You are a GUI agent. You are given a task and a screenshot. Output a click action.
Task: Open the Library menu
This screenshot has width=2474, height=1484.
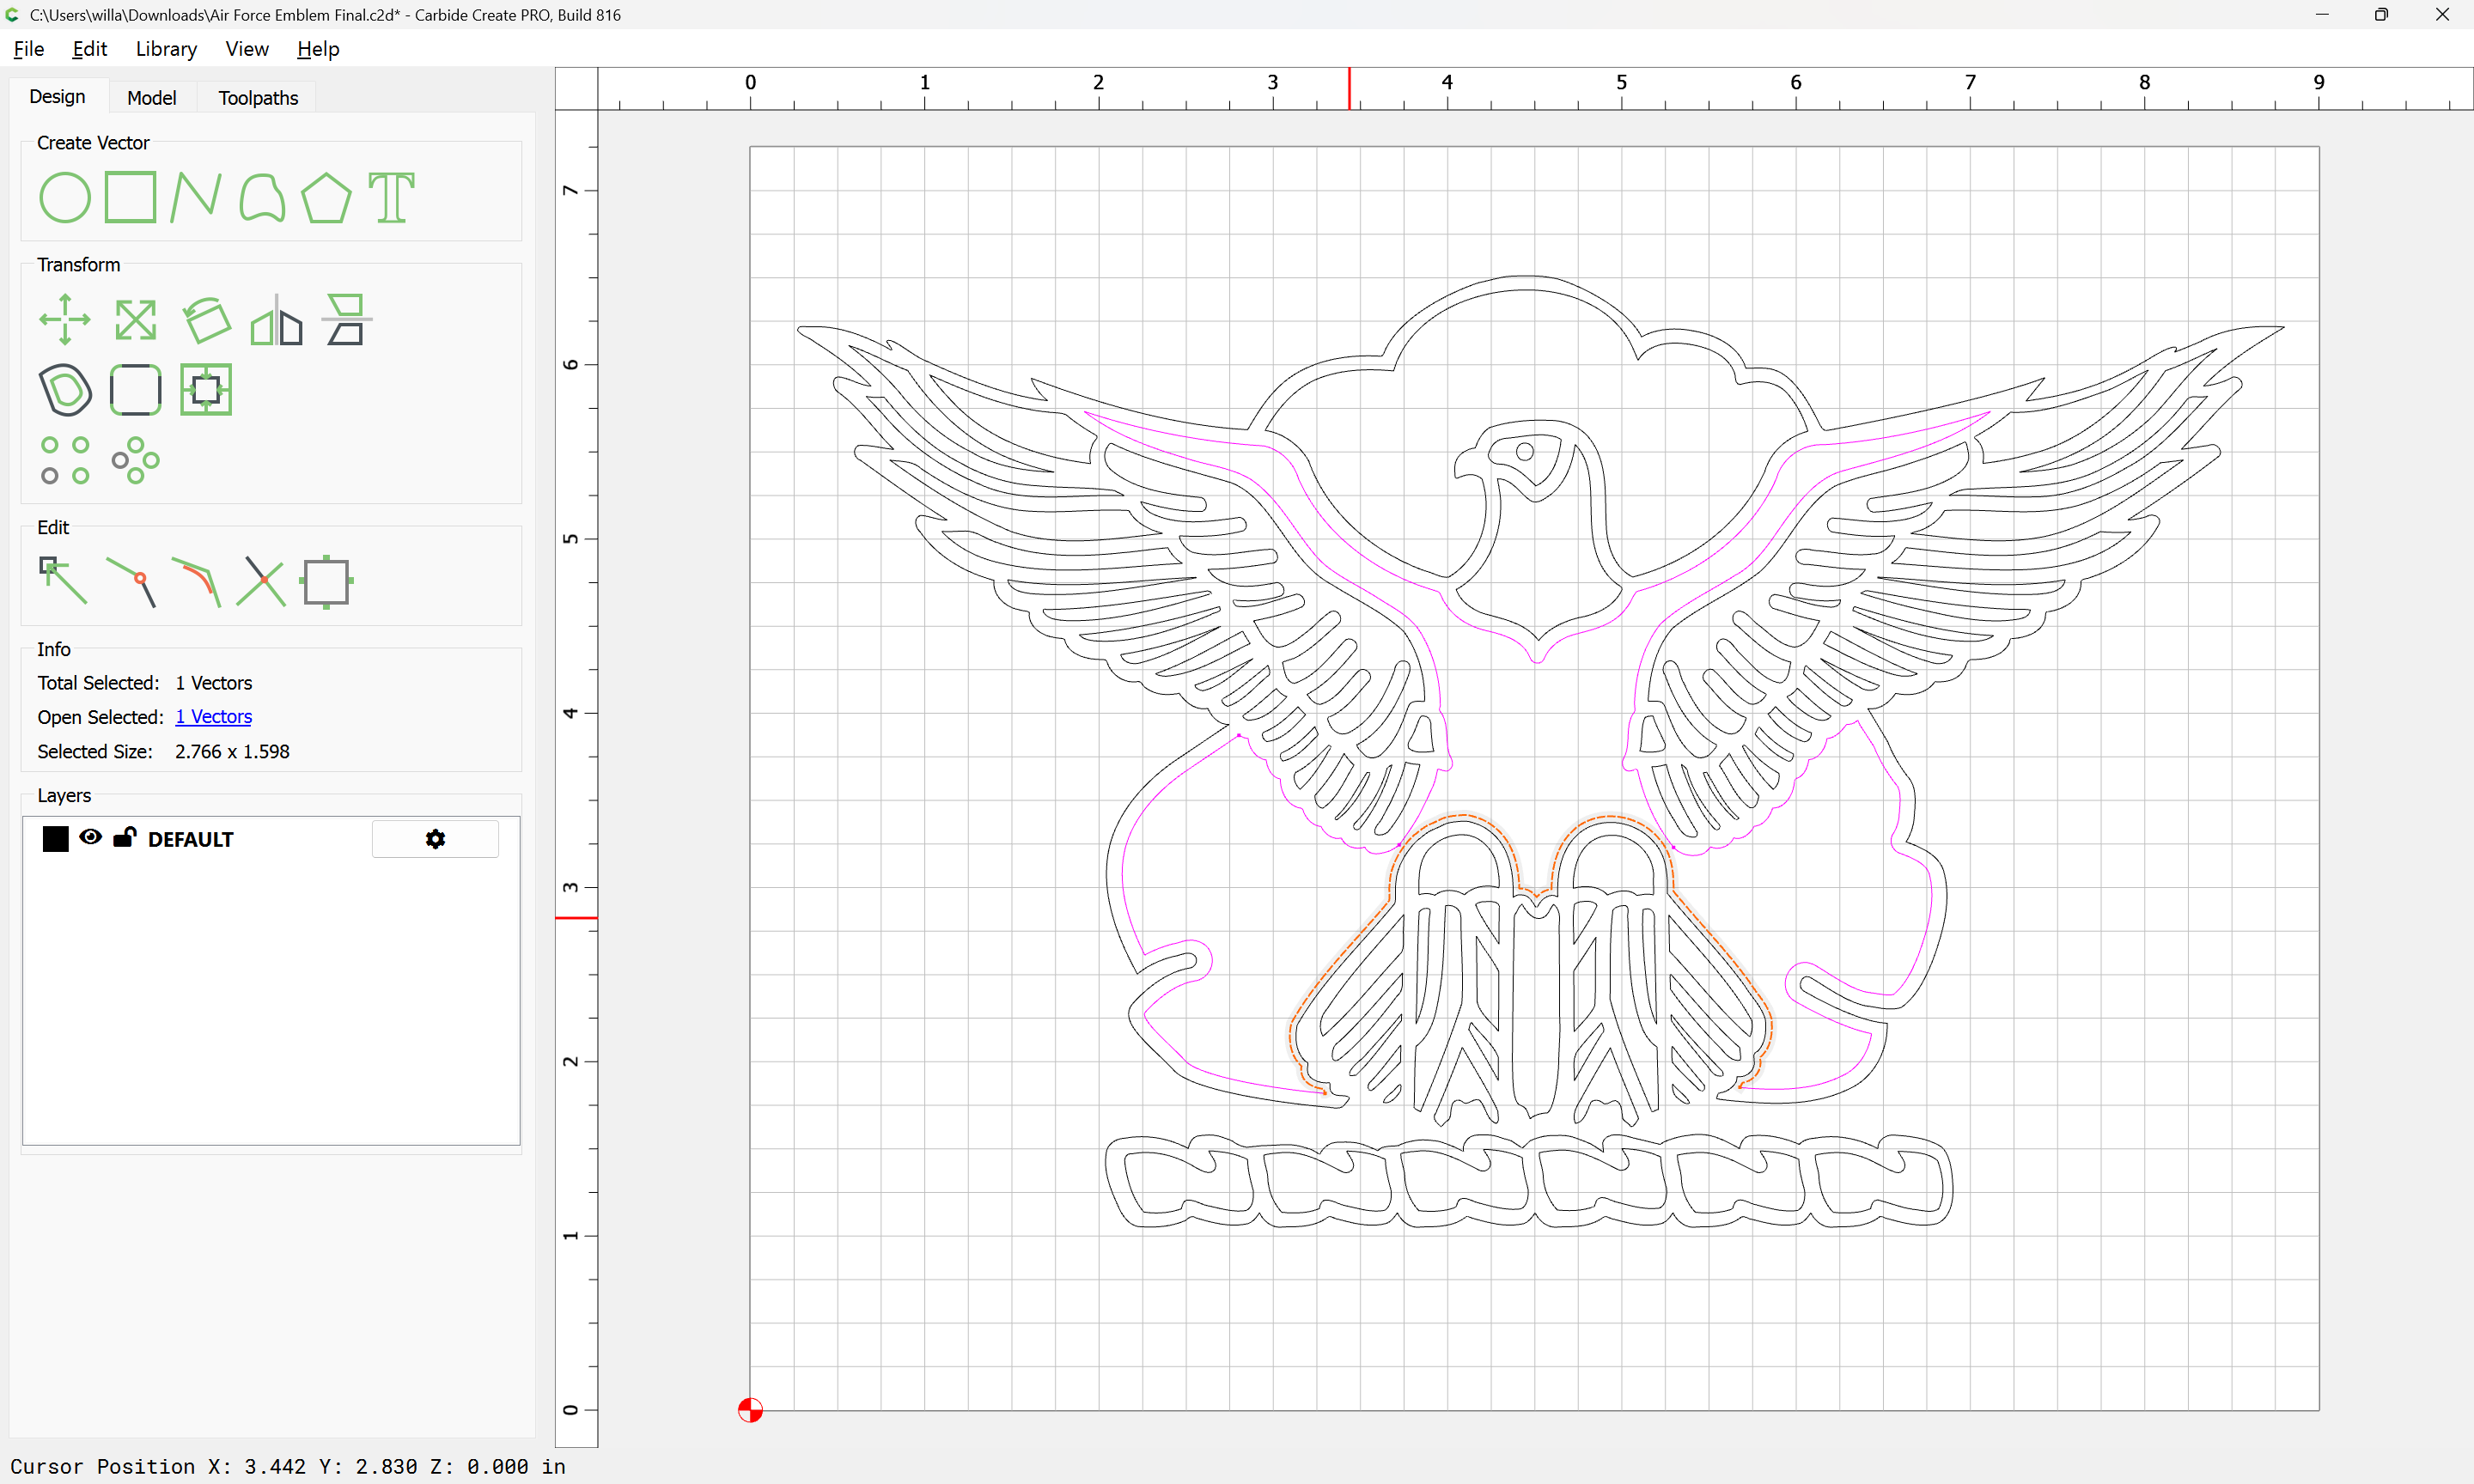click(166, 49)
